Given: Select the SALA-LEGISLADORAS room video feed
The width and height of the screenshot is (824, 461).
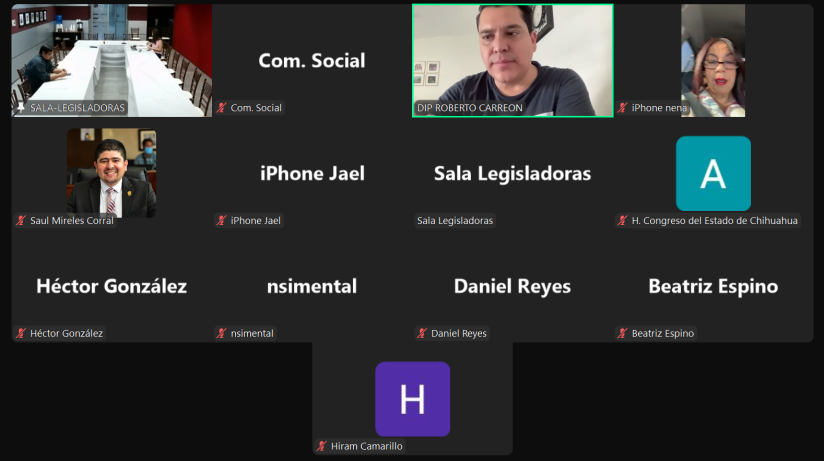Looking at the screenshot, I should 112,60.
